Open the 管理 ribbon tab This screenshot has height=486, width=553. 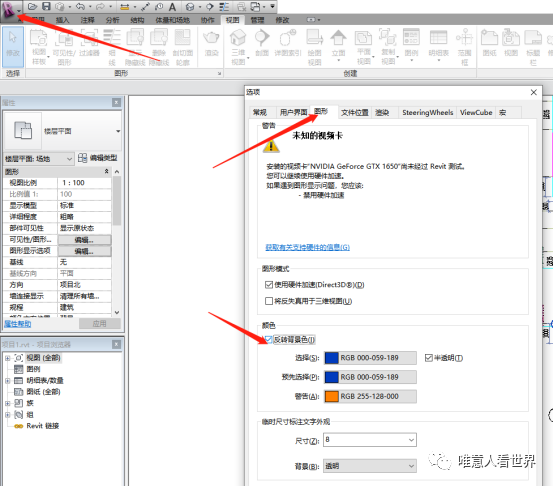click(257, 20)
